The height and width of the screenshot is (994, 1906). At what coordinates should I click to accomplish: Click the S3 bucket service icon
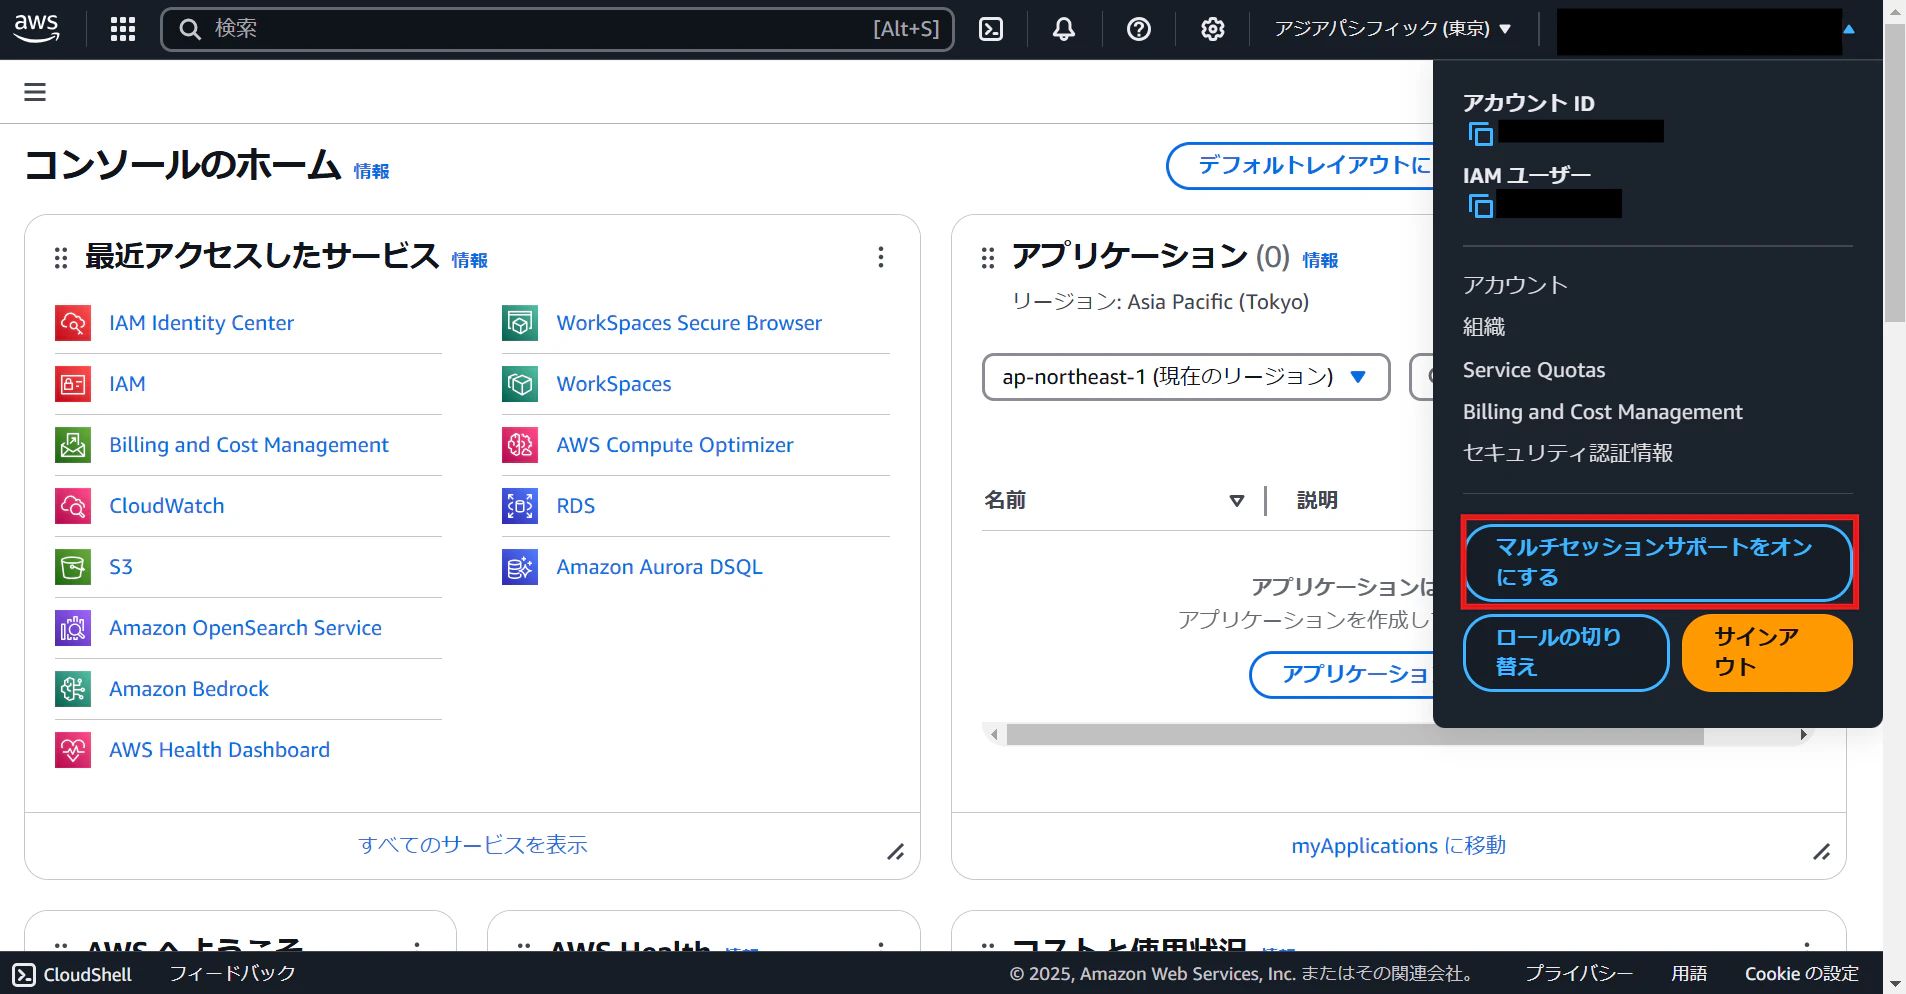[x=73, y=567]
